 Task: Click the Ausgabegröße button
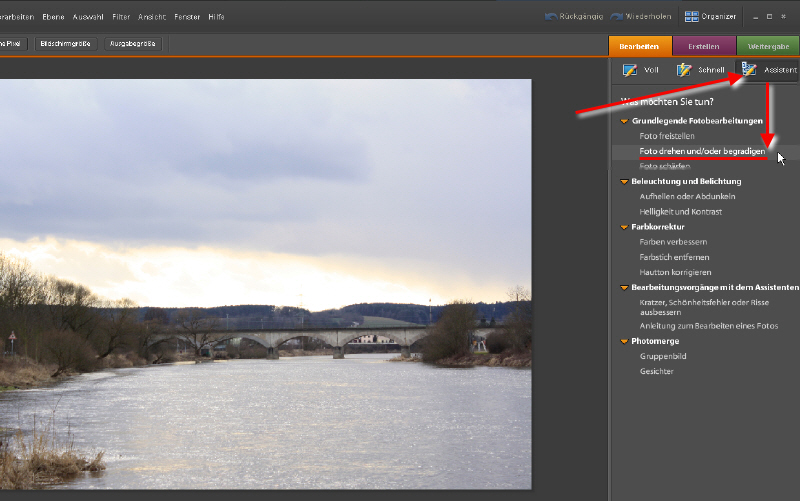[x=133, y=44]
